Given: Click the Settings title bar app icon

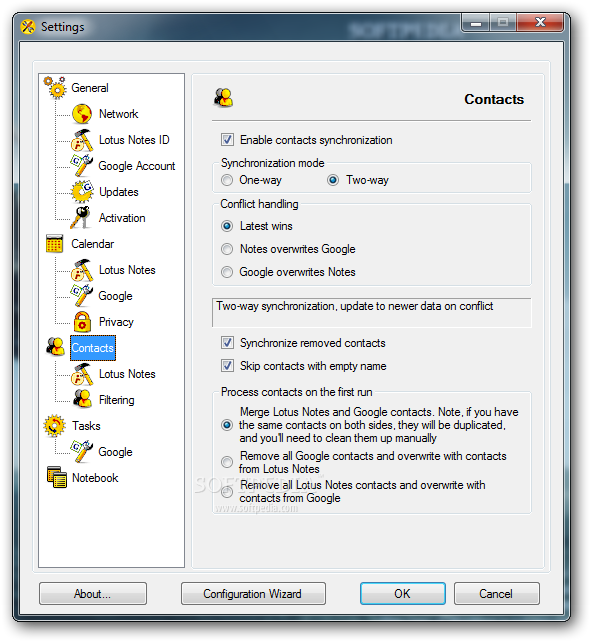Looking at the screenshot, I should (x=28, y=27).
